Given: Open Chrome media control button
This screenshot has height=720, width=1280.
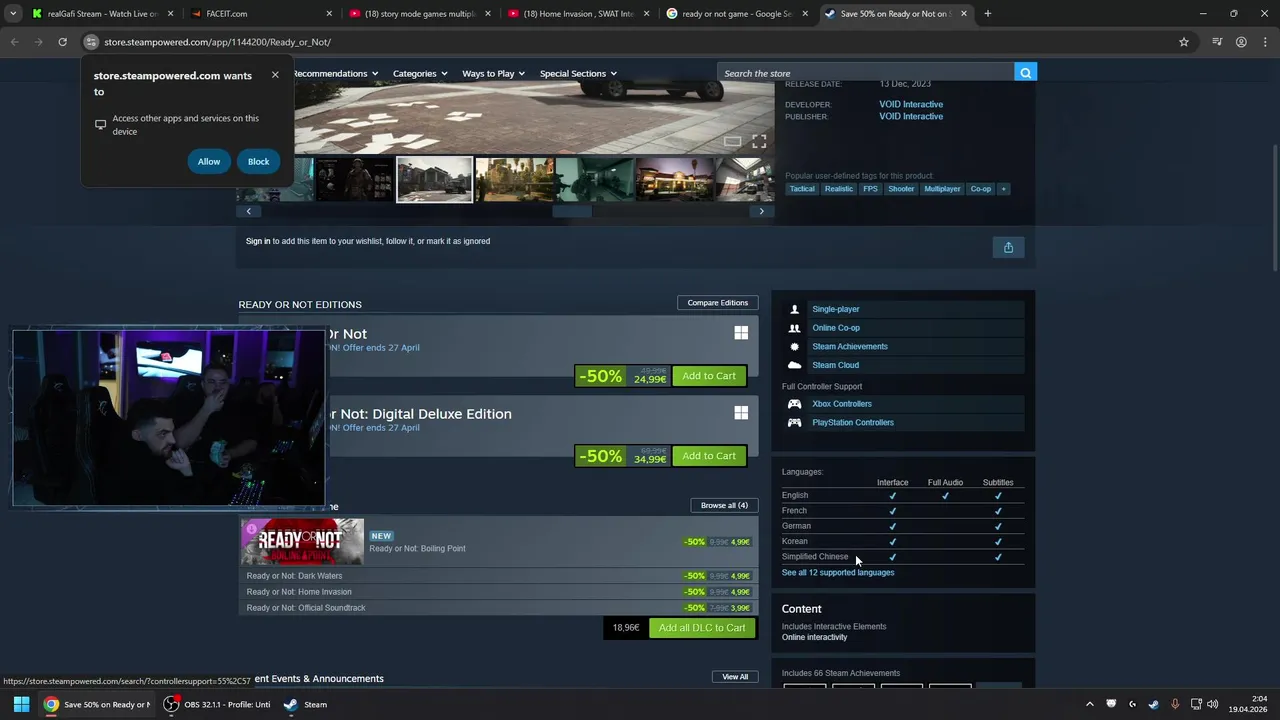Looking at the screenshot, I should coord(1217,42).
